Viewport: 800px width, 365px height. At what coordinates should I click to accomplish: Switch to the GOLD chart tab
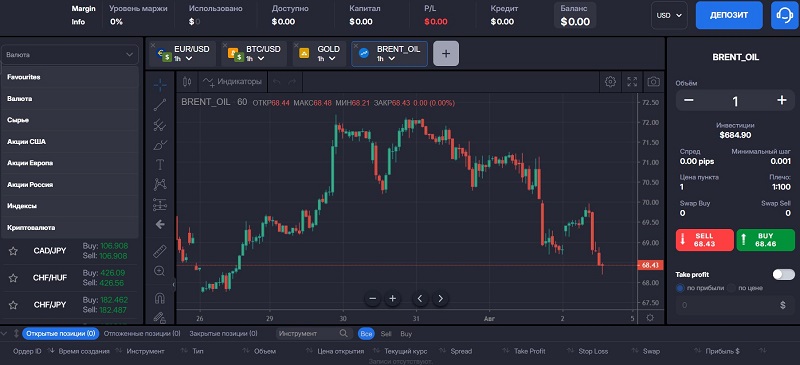click(x=319, y=54)
